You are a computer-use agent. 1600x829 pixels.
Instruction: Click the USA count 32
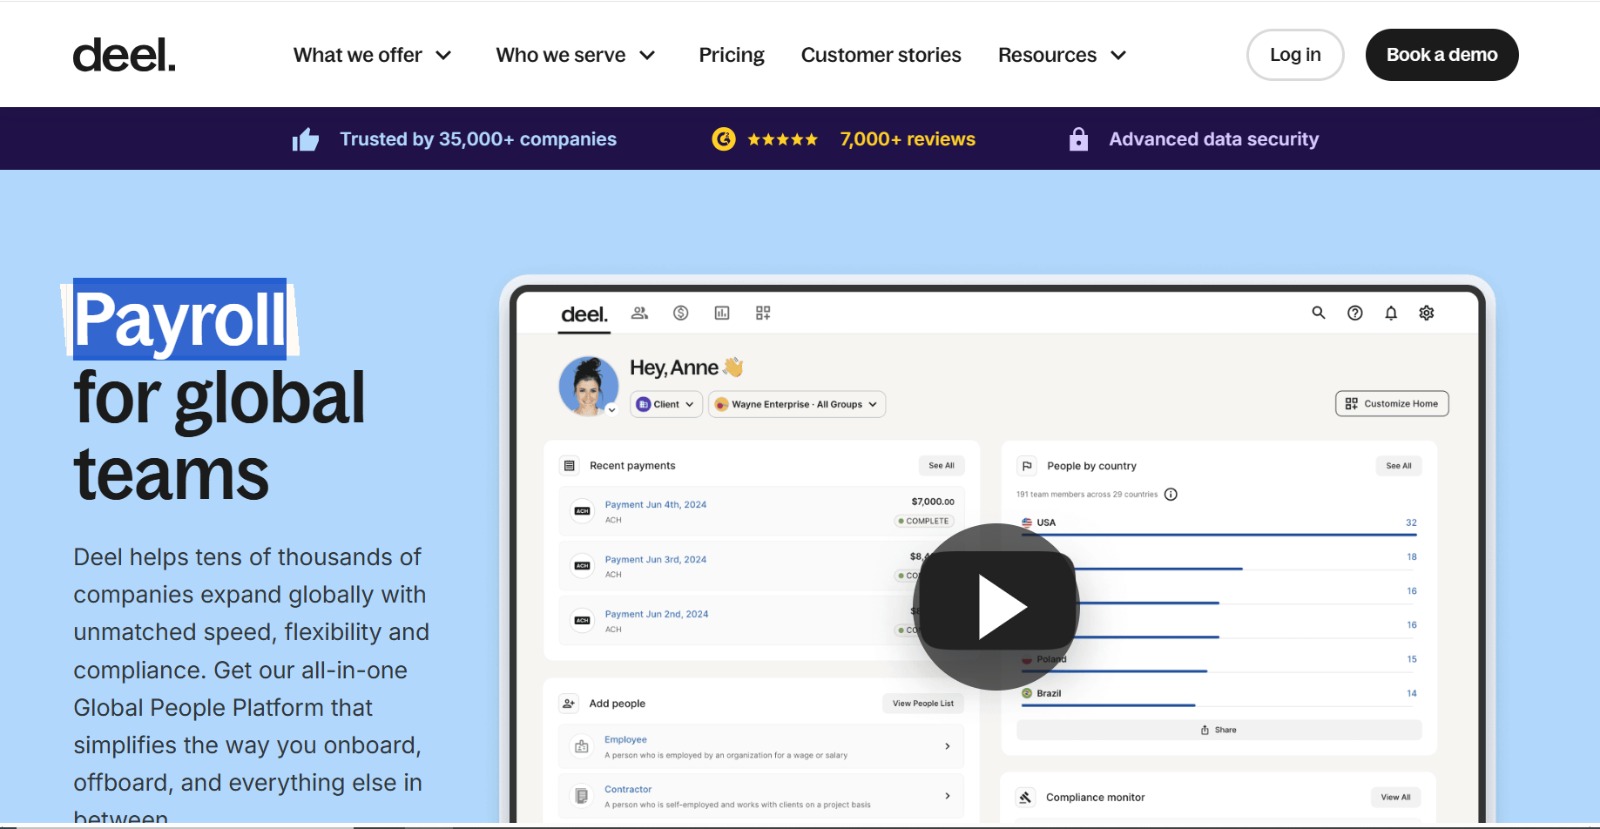(x=1411, y=523)
